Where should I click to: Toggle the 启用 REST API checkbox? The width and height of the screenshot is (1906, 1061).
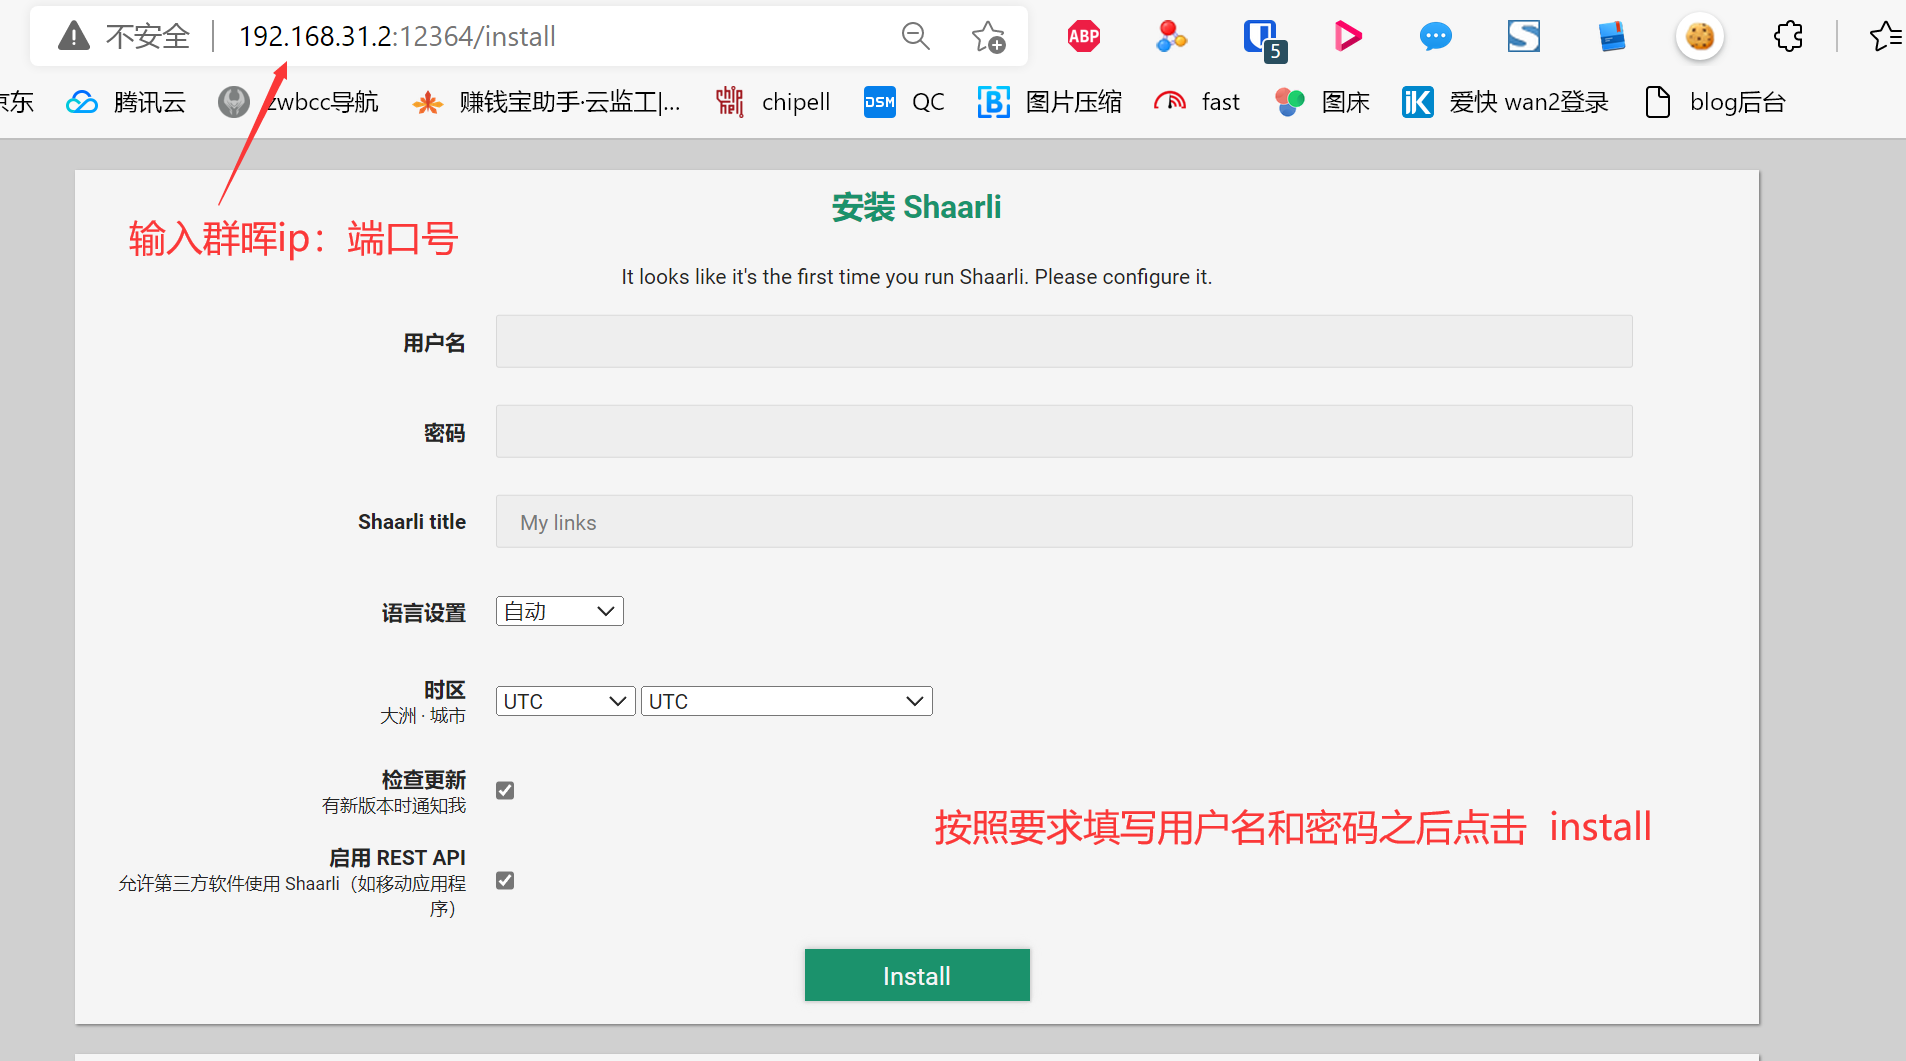tap(505, 880)
